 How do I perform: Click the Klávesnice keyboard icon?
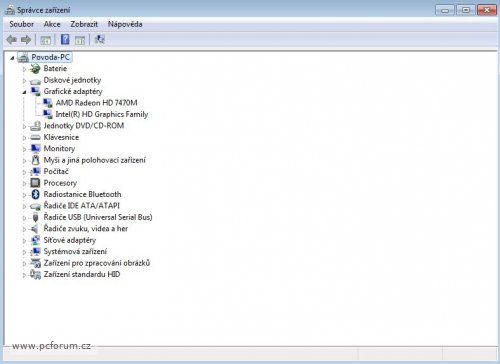click(x=35, y=137)
